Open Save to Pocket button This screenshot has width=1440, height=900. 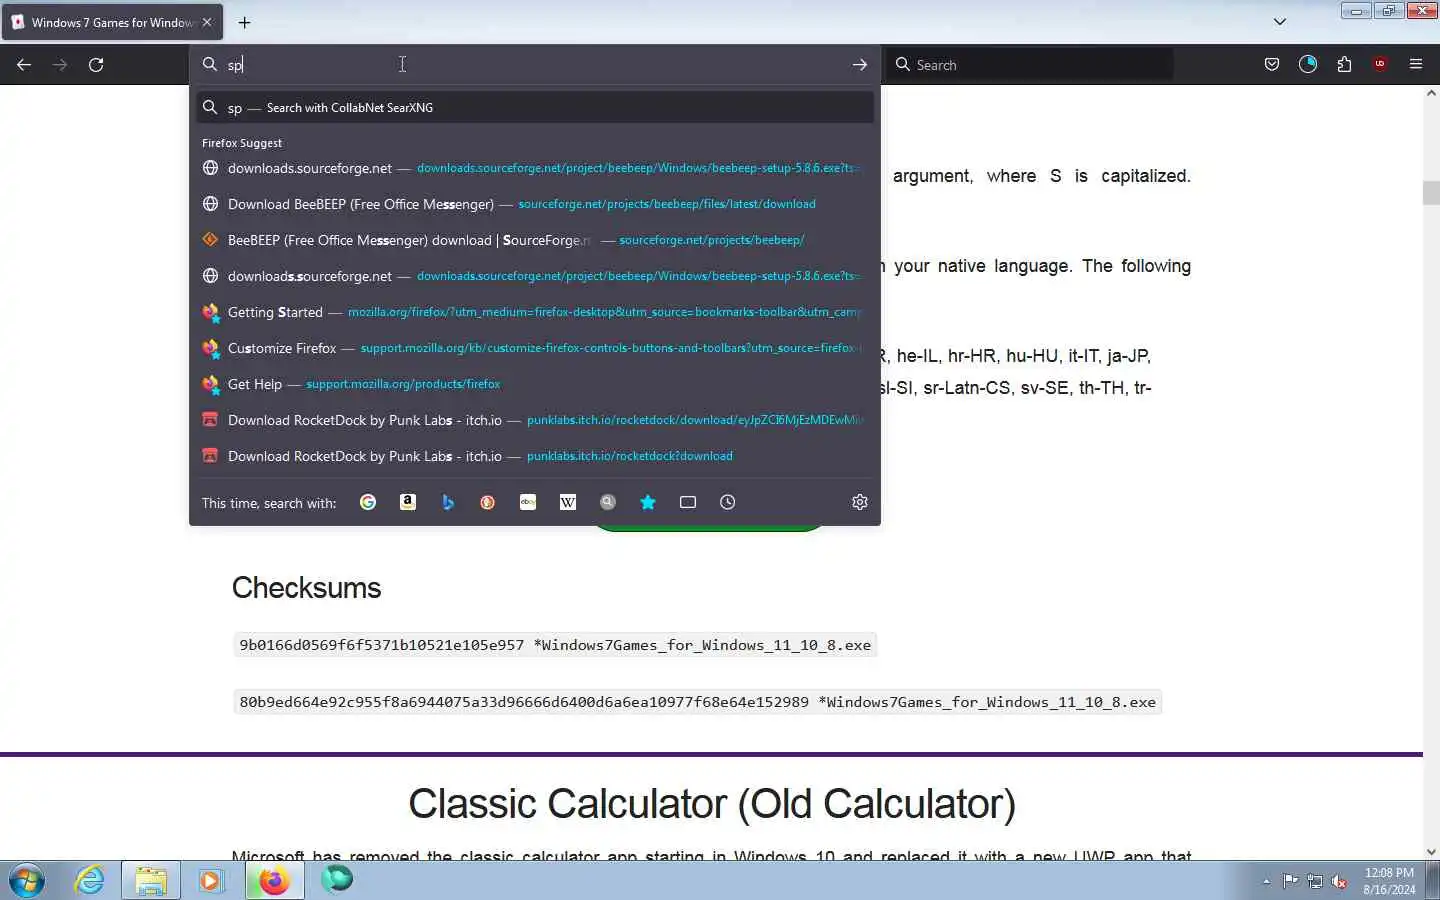(1272, 64)
